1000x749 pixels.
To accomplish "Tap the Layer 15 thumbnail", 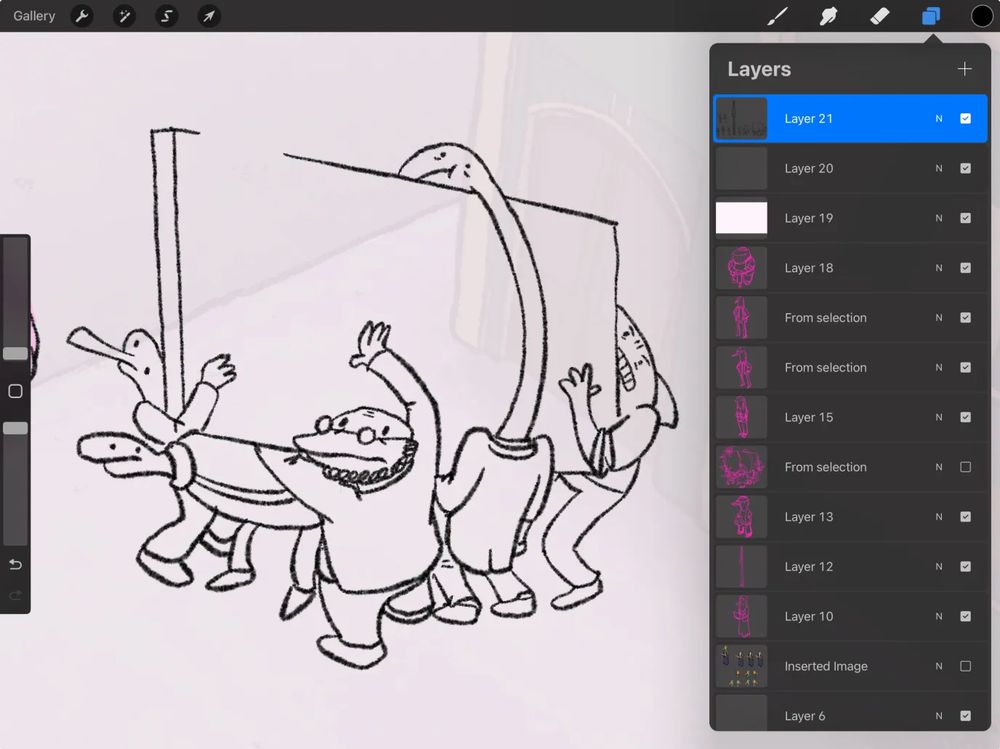I will click(x=741, y=417).
